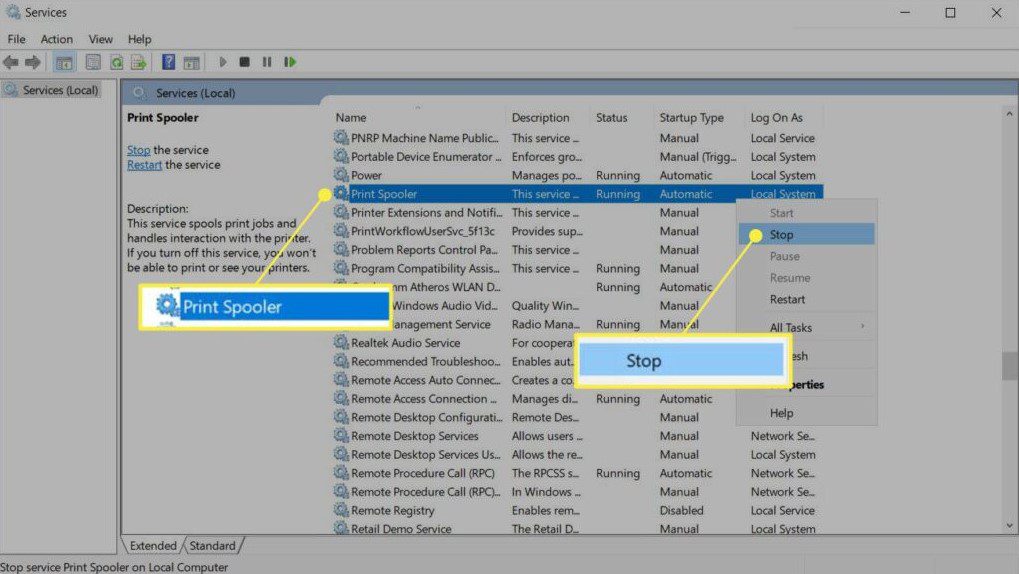Click the Export List toolbar icon

pos(138,62)
